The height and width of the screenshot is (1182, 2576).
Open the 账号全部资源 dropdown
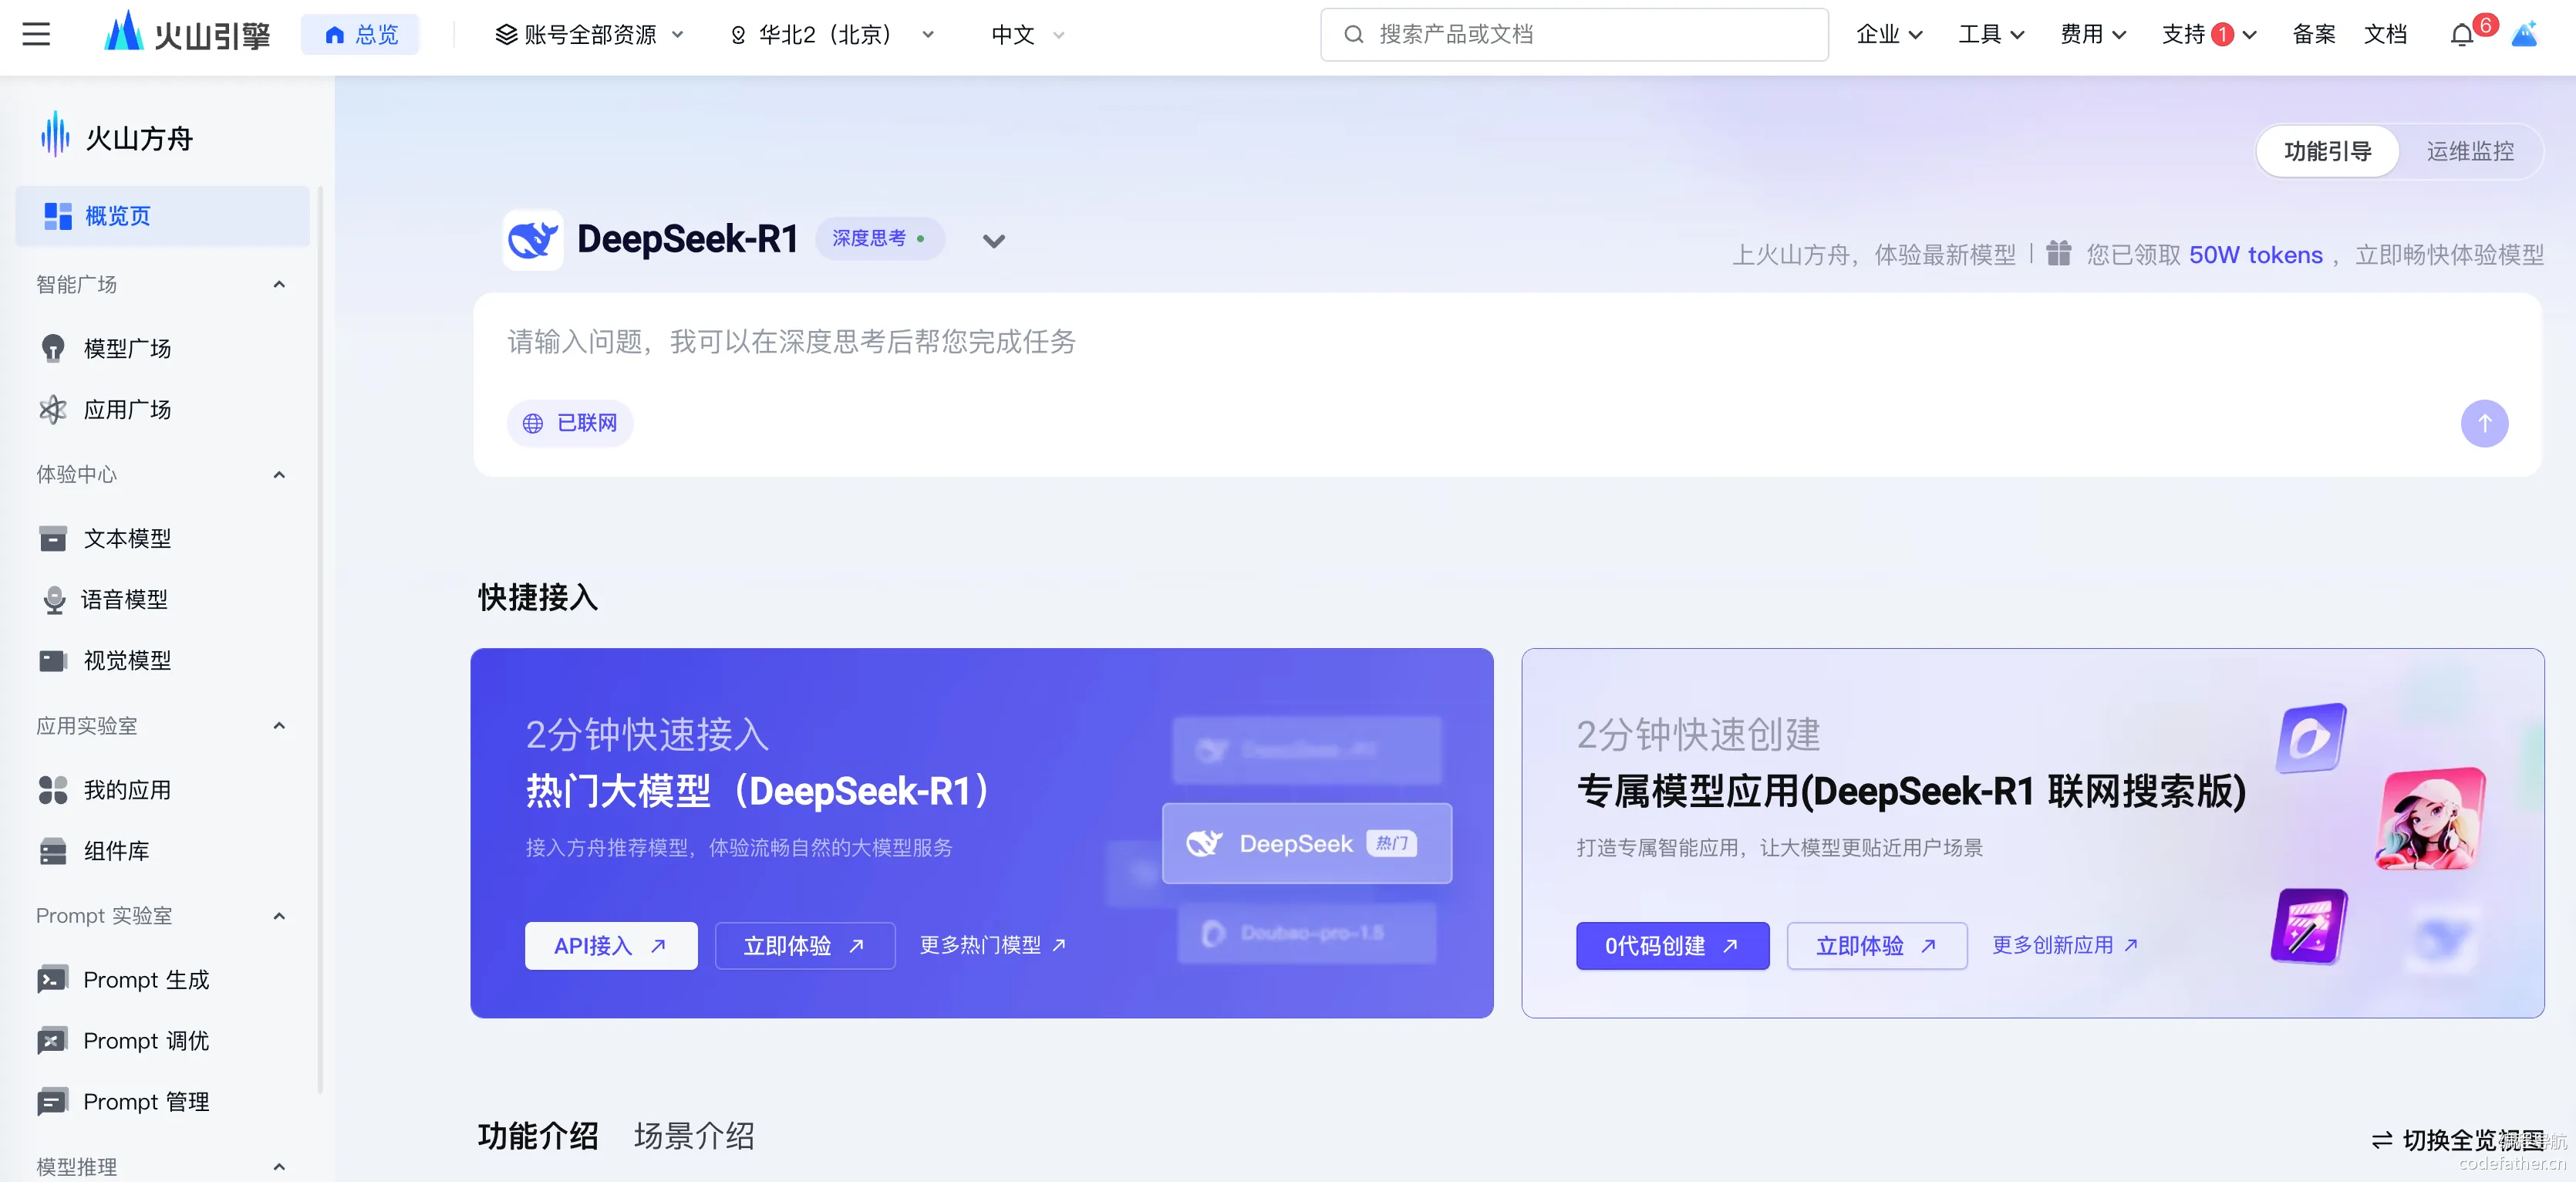(x=590, y=35)
